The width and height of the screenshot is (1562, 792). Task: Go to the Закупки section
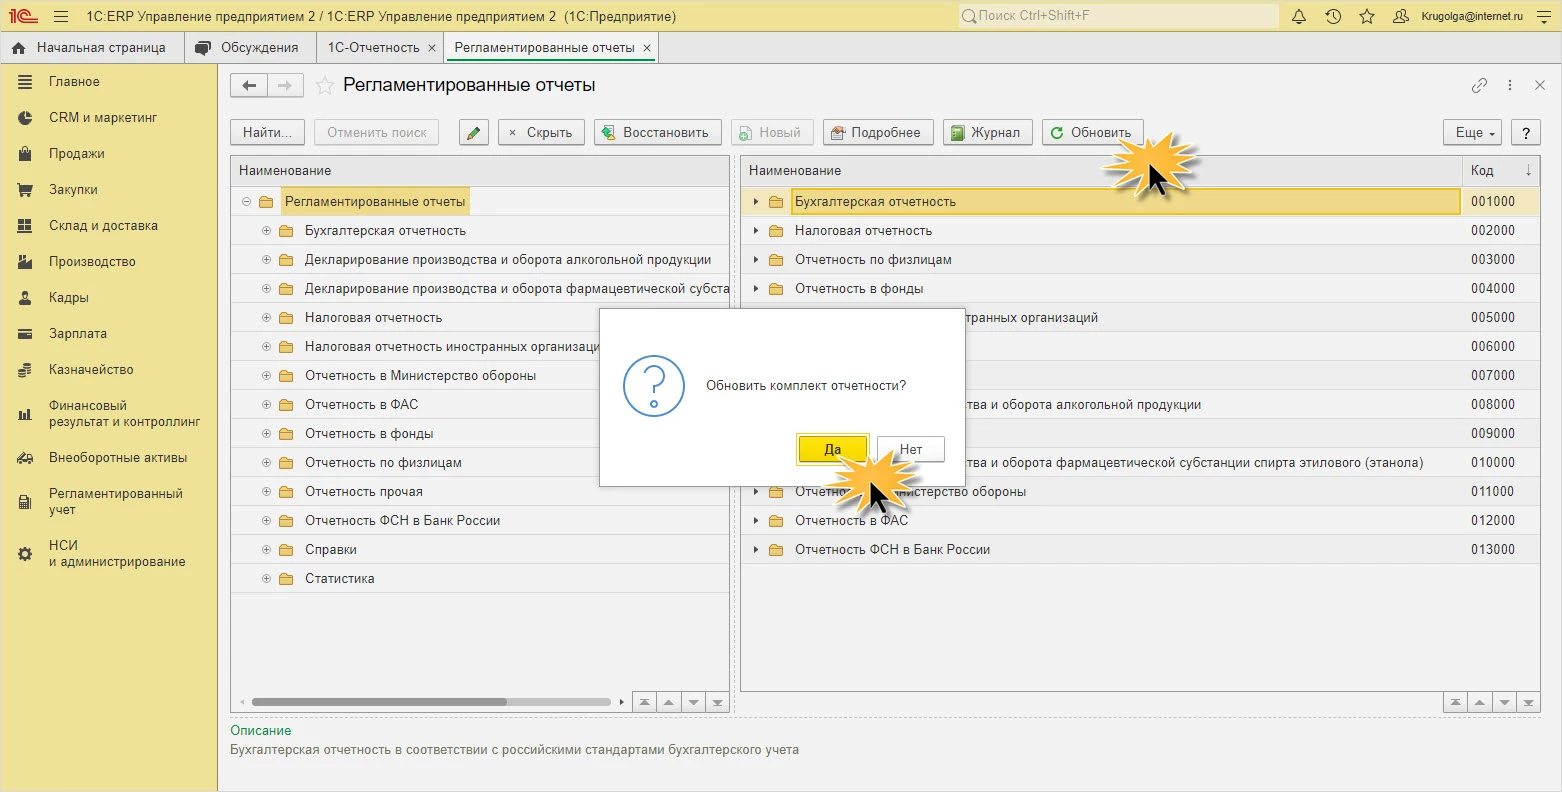73,190
